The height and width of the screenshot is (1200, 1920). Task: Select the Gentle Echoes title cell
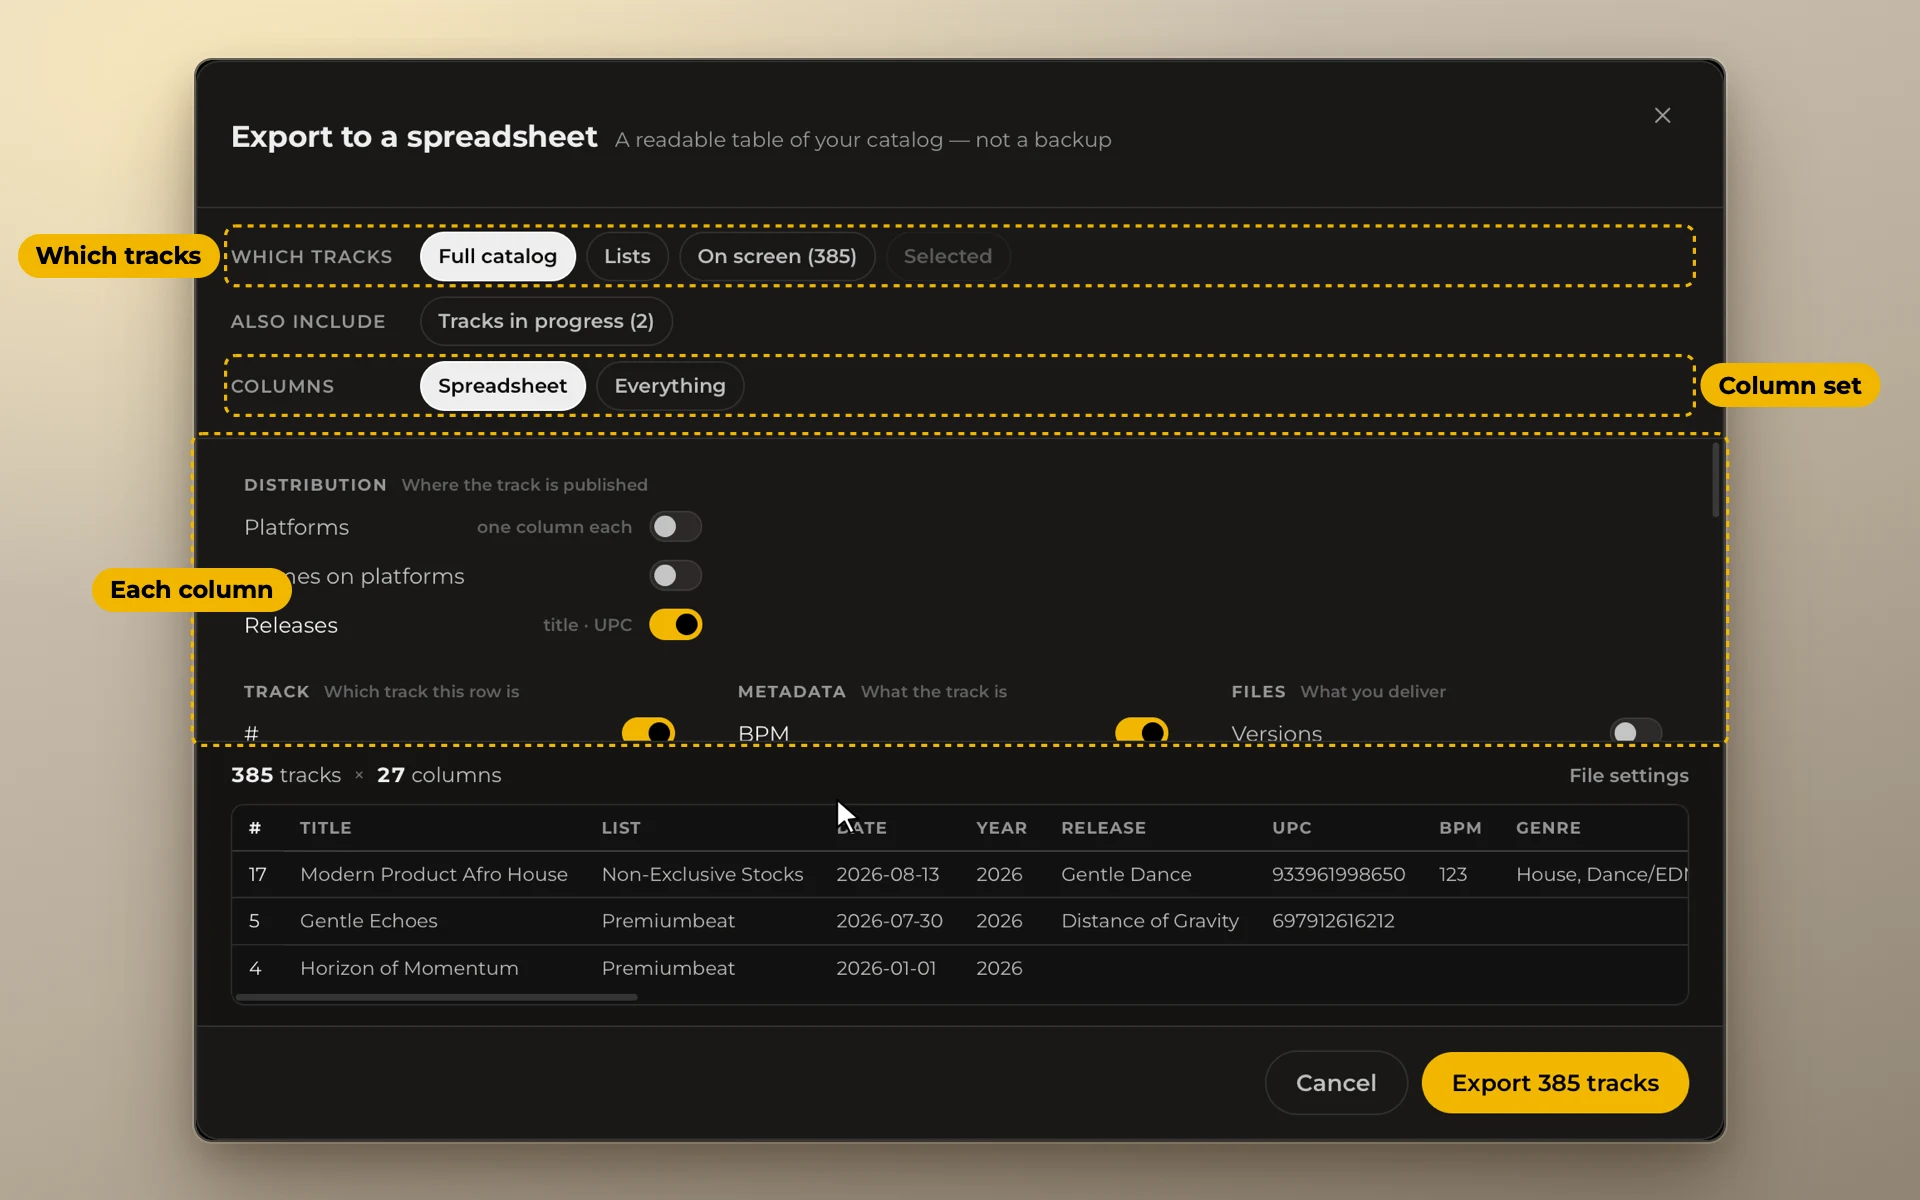pos(369,921)
